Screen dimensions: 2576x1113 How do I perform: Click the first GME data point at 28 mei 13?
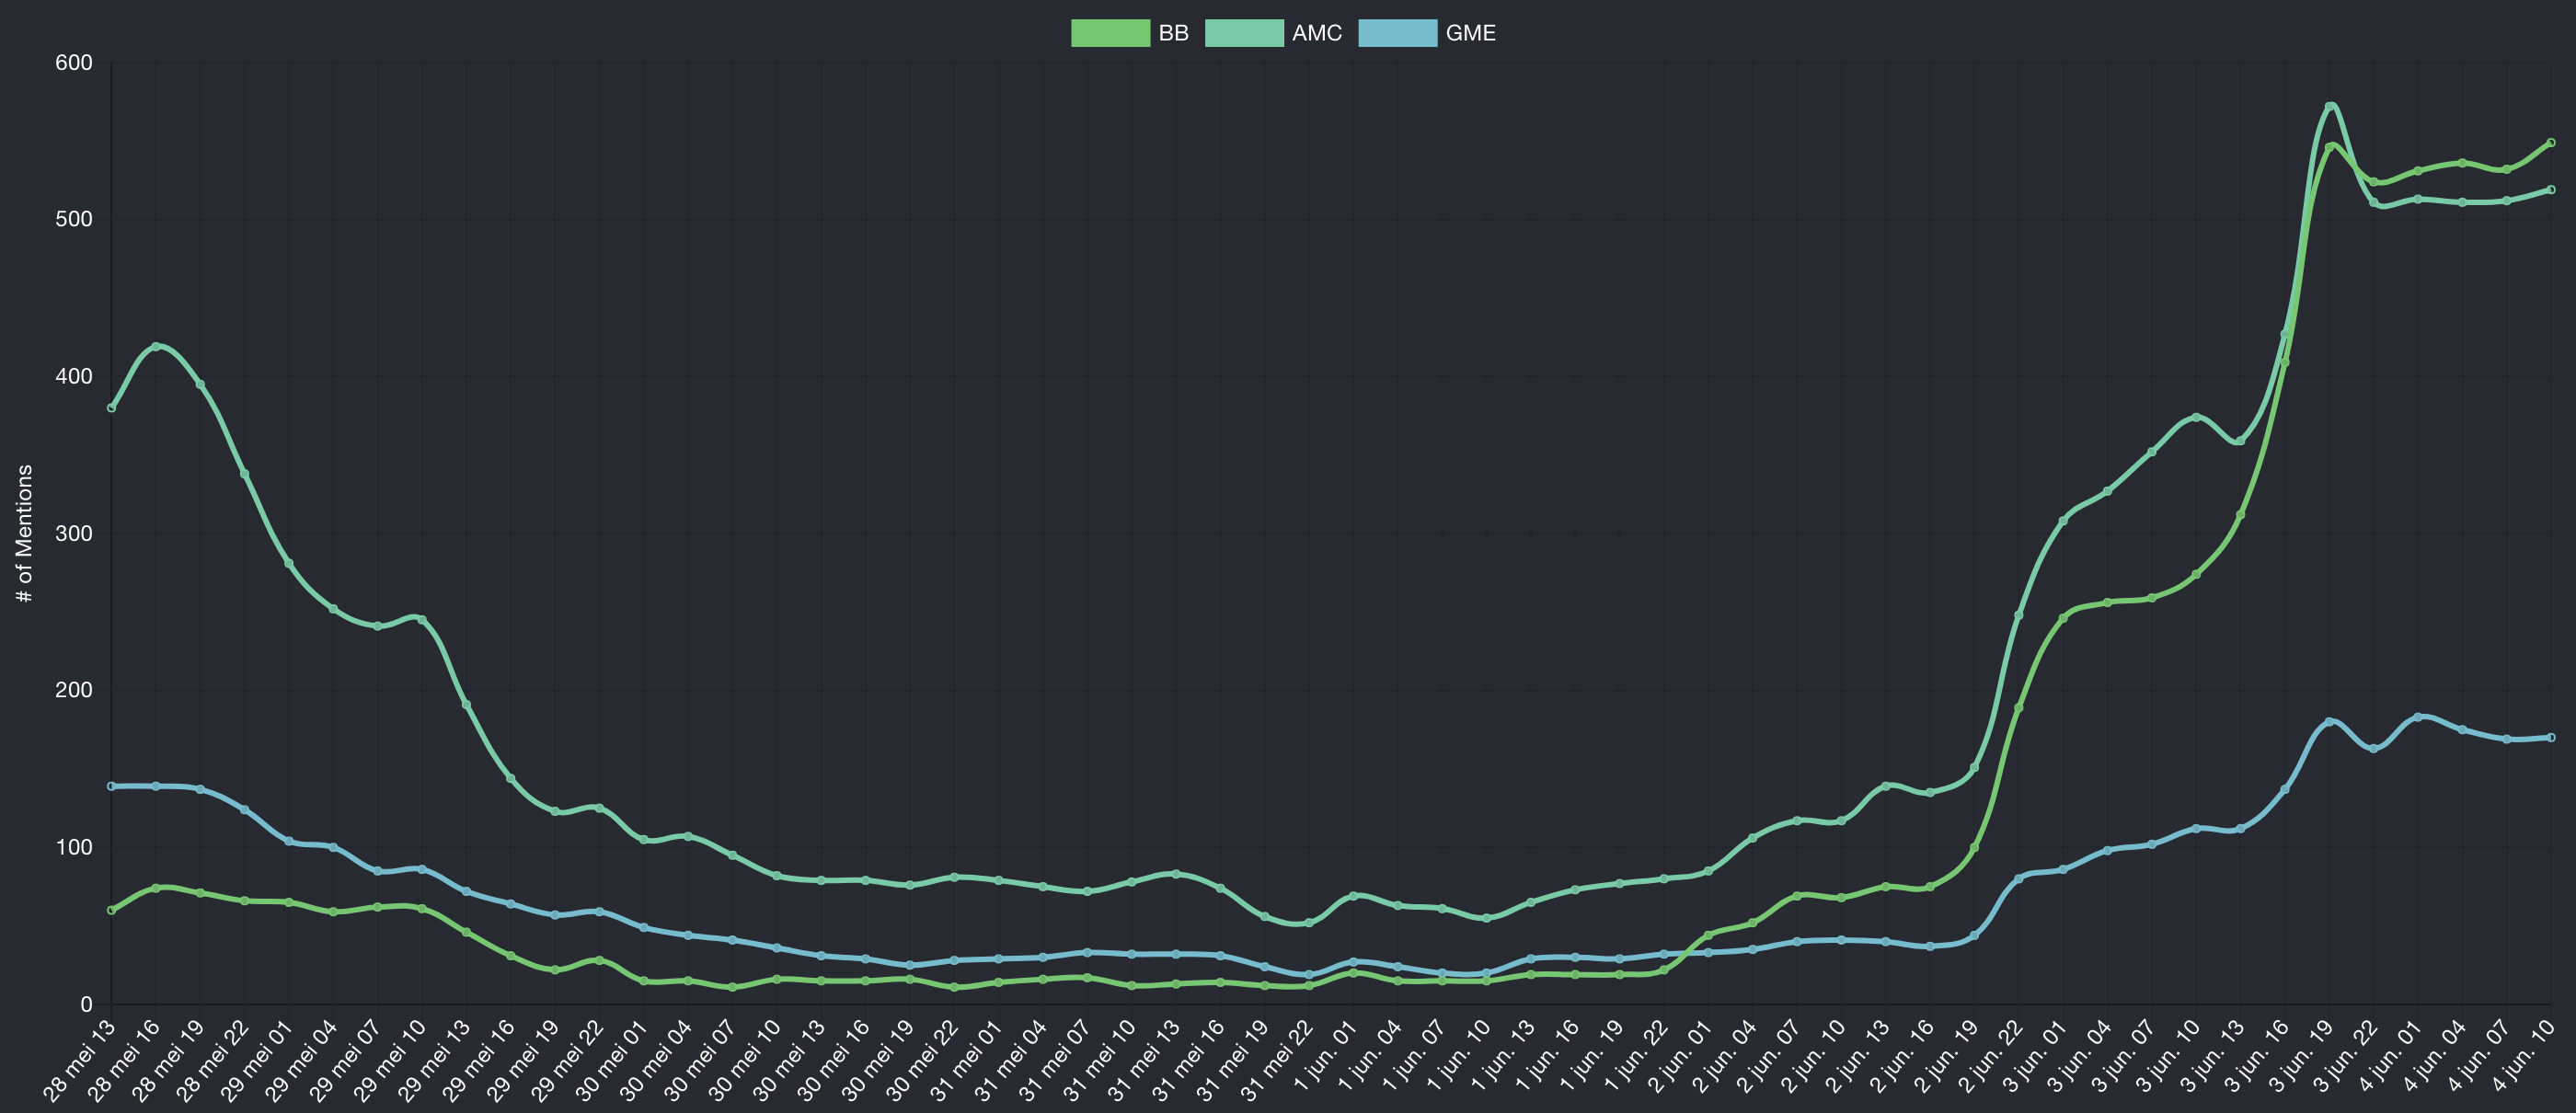click(111, 786)
